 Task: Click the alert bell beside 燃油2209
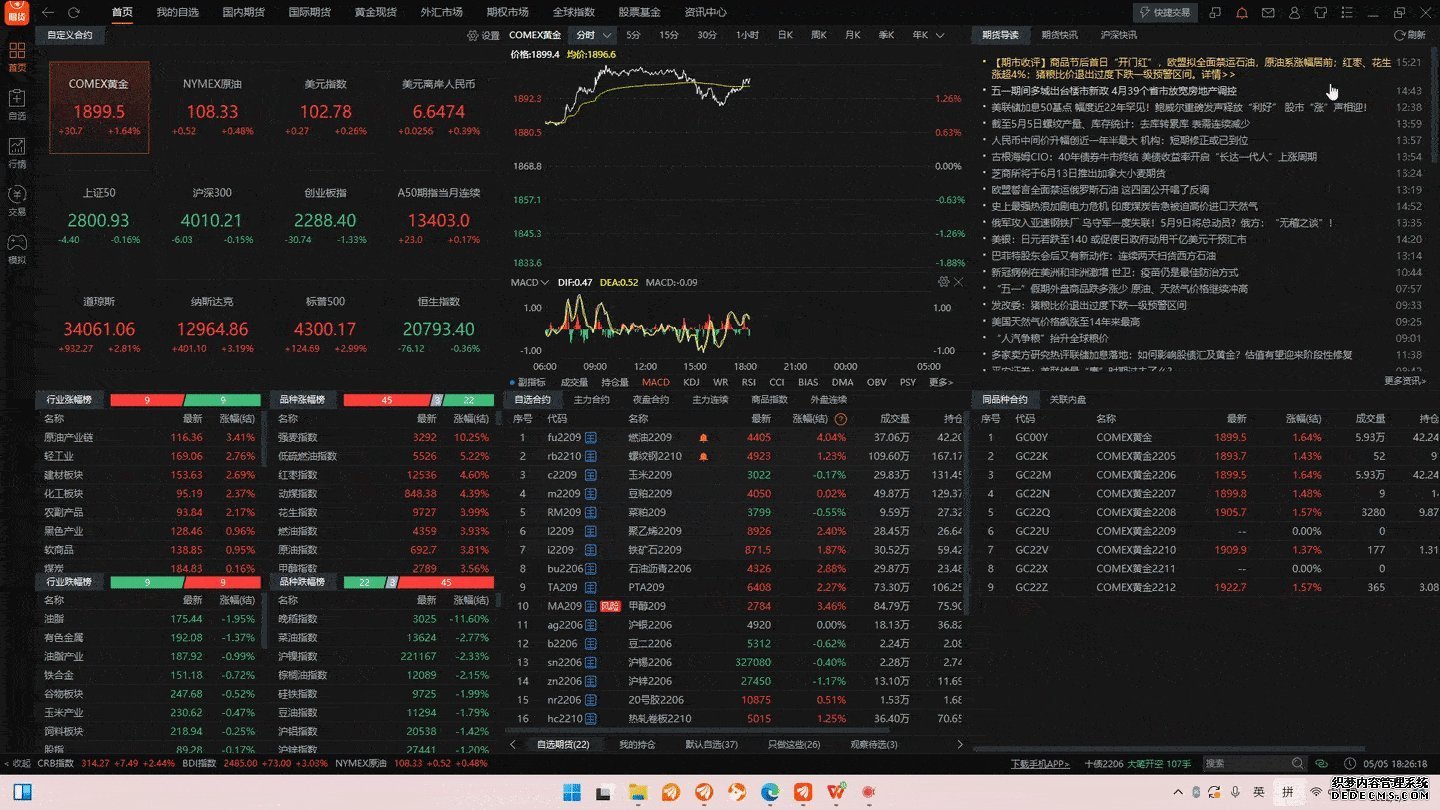pos(703,438)
